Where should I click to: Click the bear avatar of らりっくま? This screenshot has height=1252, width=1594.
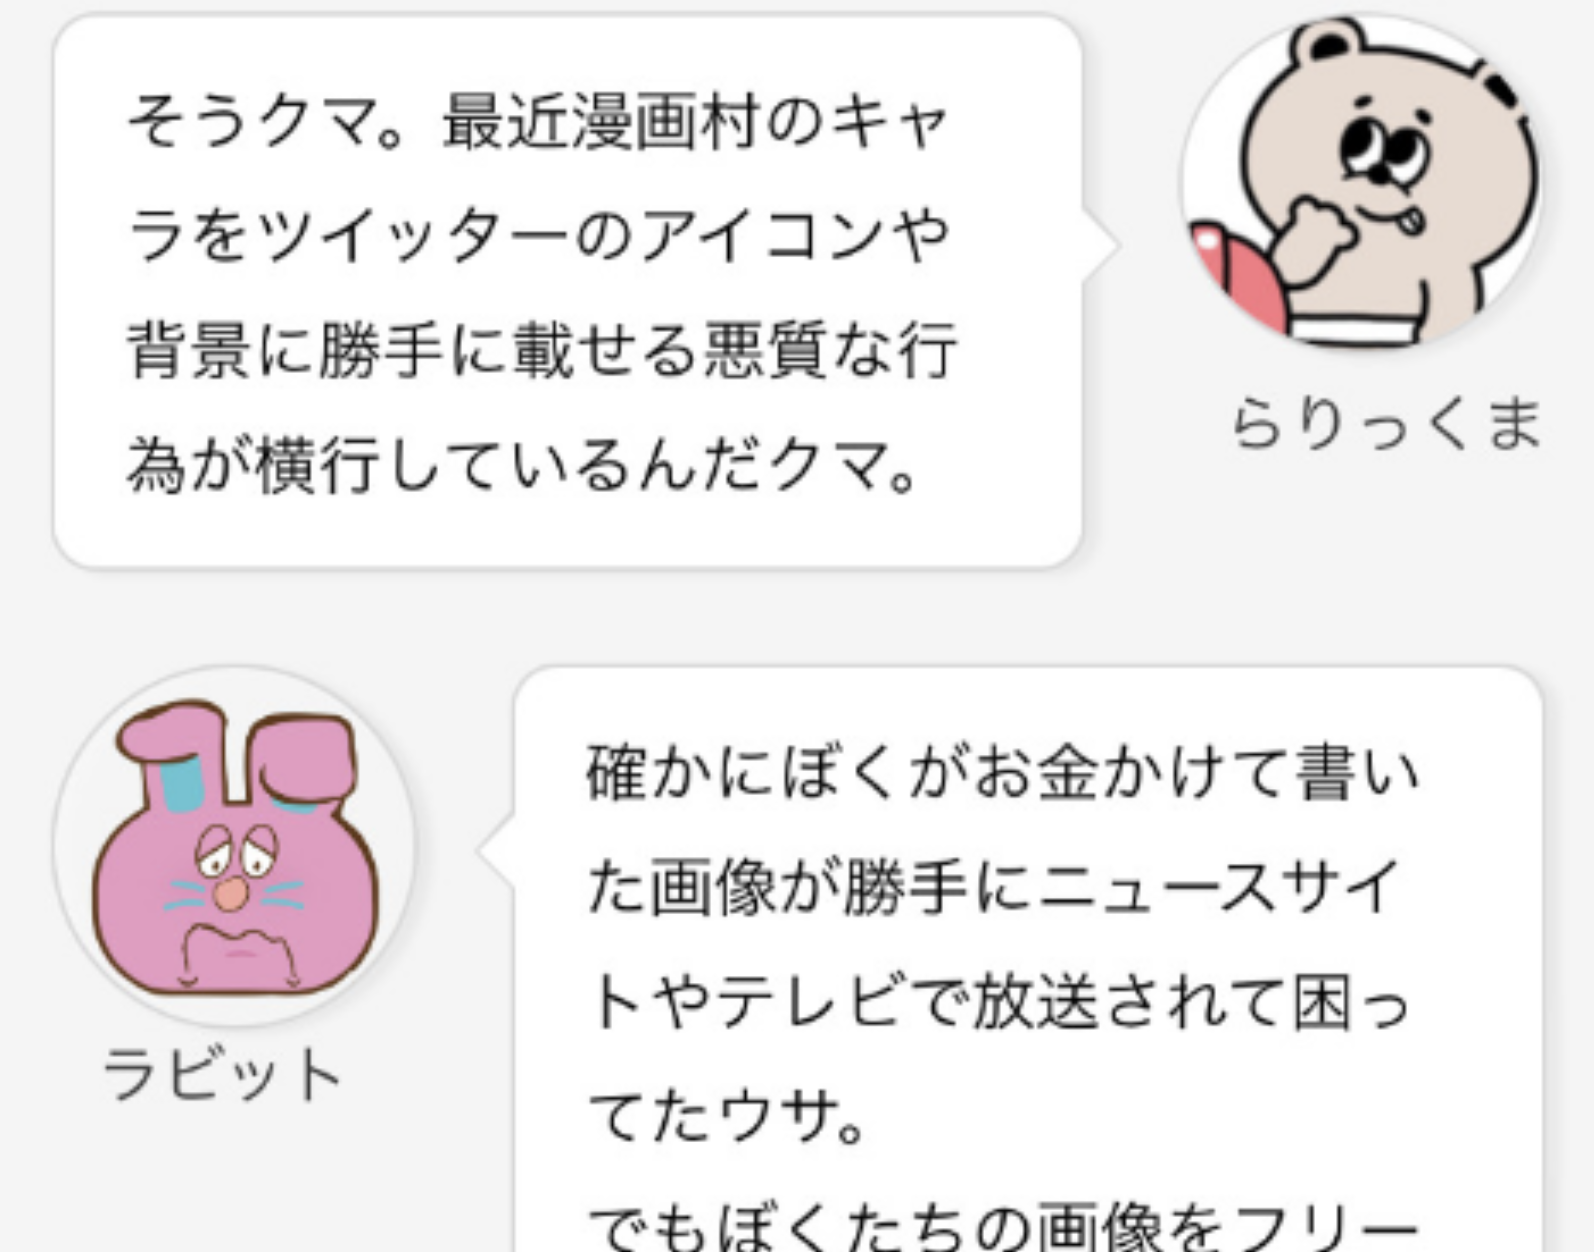point(1362,182)
